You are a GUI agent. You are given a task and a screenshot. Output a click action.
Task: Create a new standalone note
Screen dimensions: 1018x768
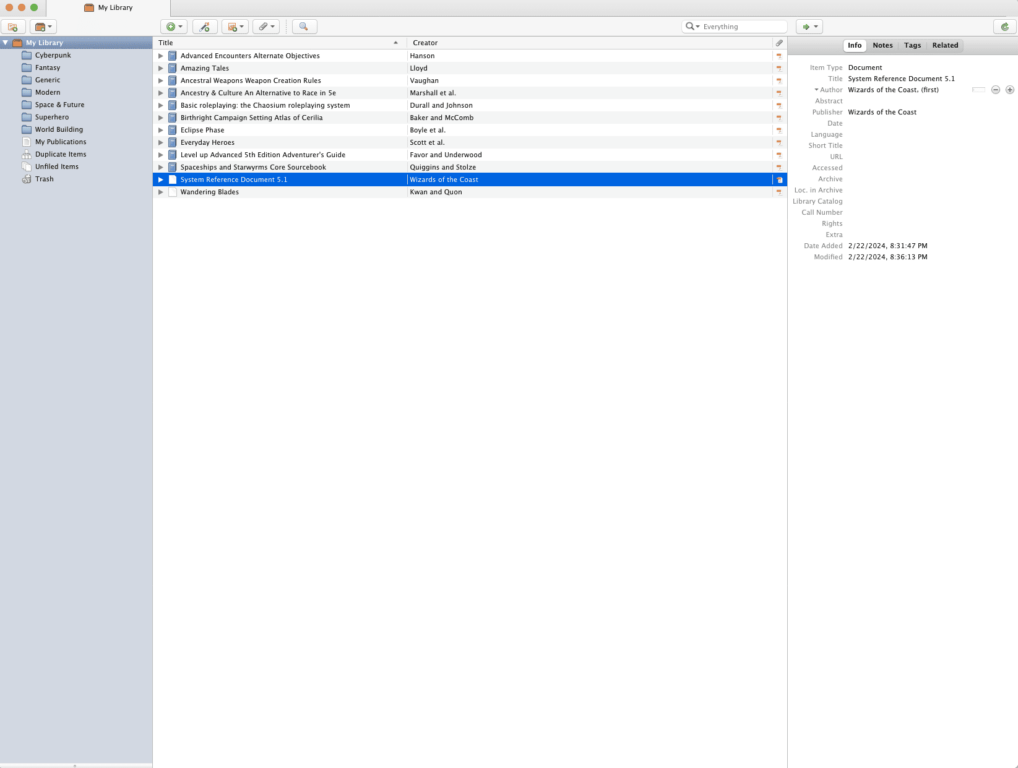point(233,26)
